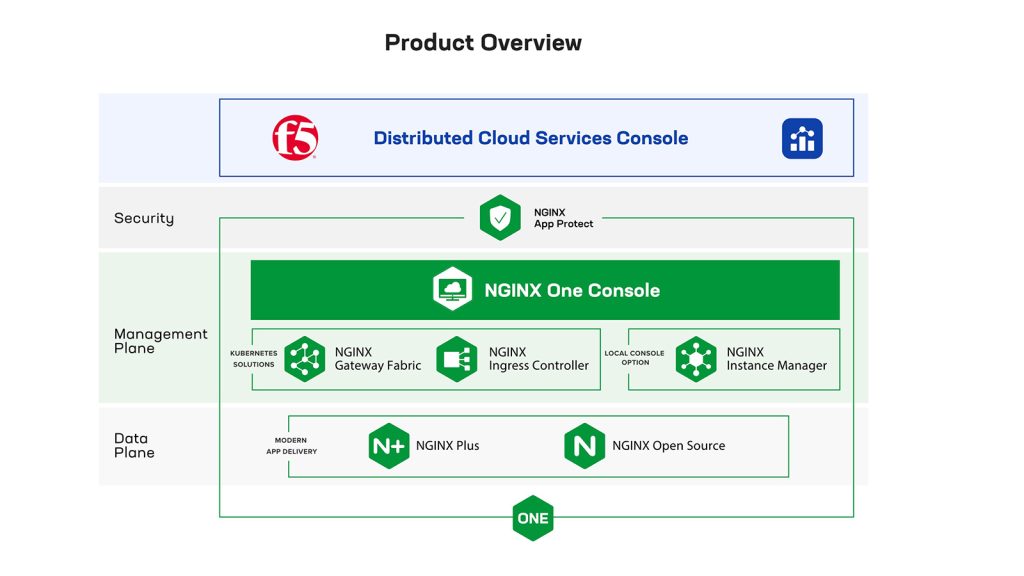Screen dimensions: 1024x576
Task: Click the blue Distributed Cloud analytics icon
Action: (802, 138)
